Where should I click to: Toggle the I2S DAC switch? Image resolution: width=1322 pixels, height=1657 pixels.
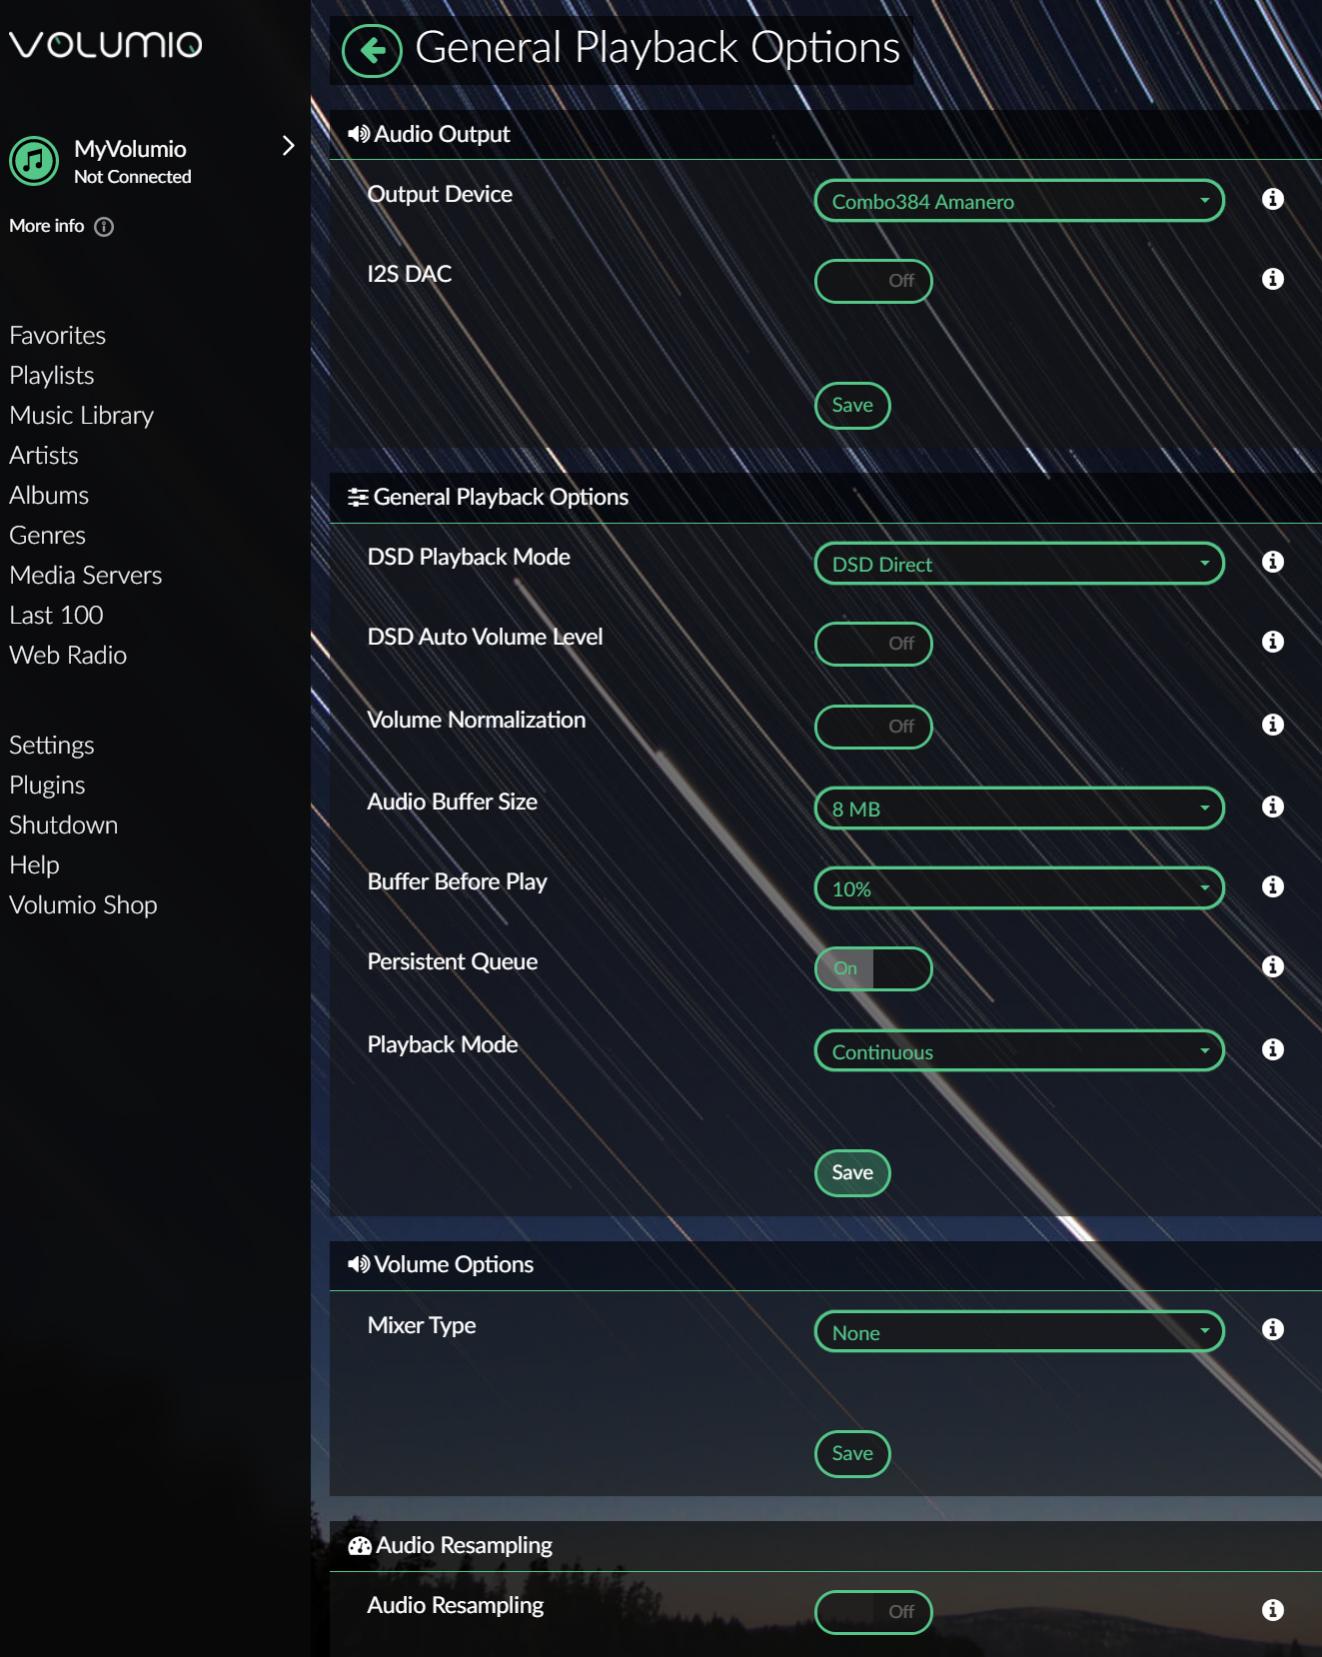(874, 281)
